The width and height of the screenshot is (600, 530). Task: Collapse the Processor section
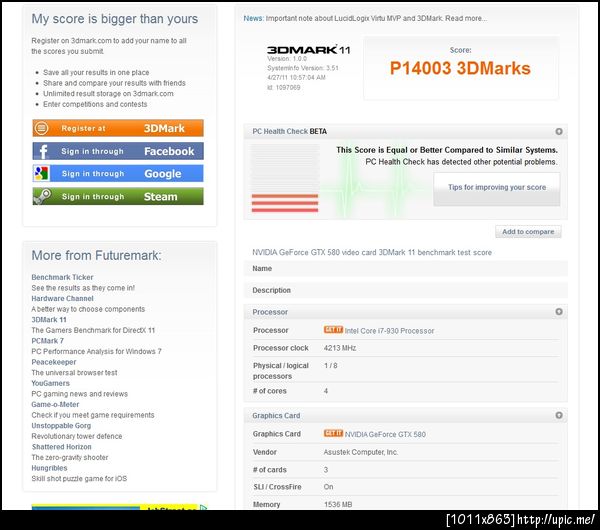[x=559, y=312]
